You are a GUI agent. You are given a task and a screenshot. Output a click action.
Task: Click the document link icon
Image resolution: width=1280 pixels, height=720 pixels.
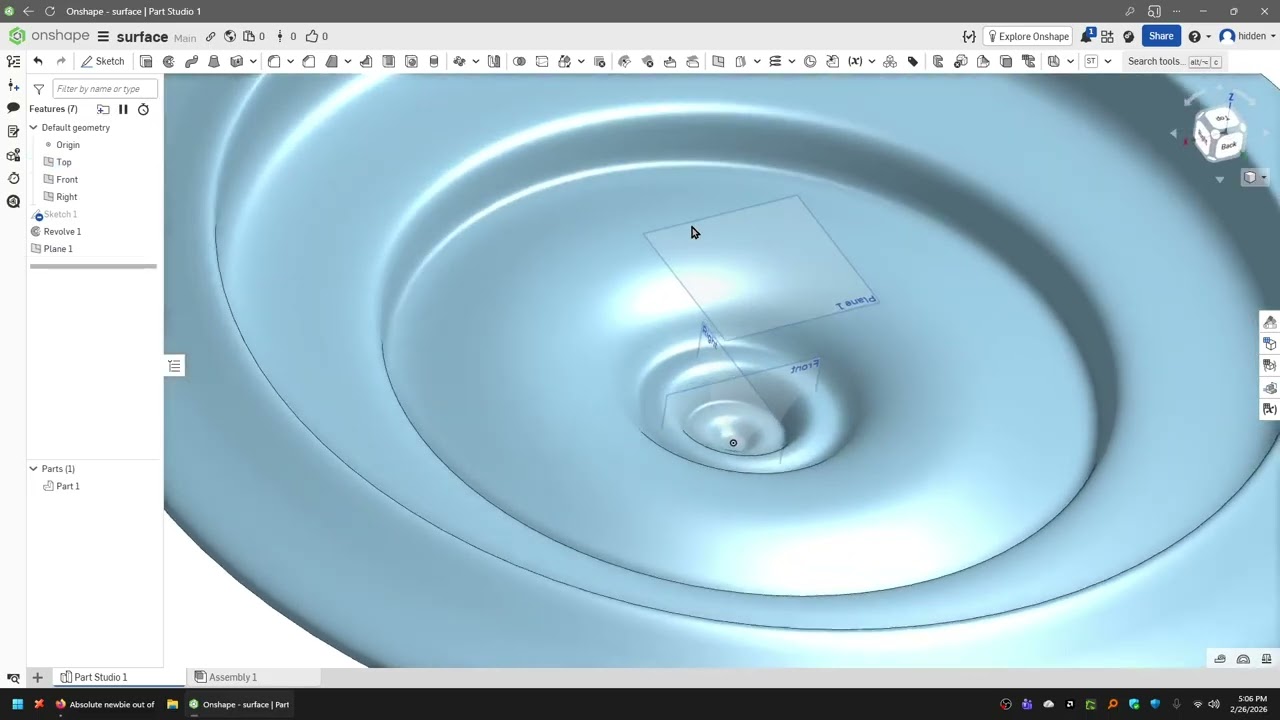pos(210,36)
